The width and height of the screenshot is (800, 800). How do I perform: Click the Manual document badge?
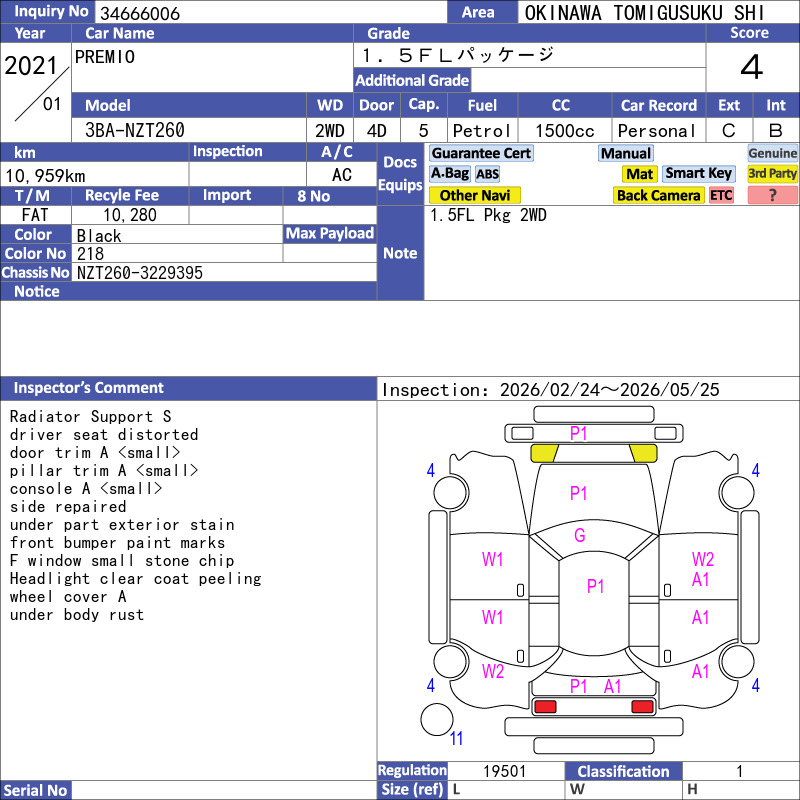click(x=626, y=153)
